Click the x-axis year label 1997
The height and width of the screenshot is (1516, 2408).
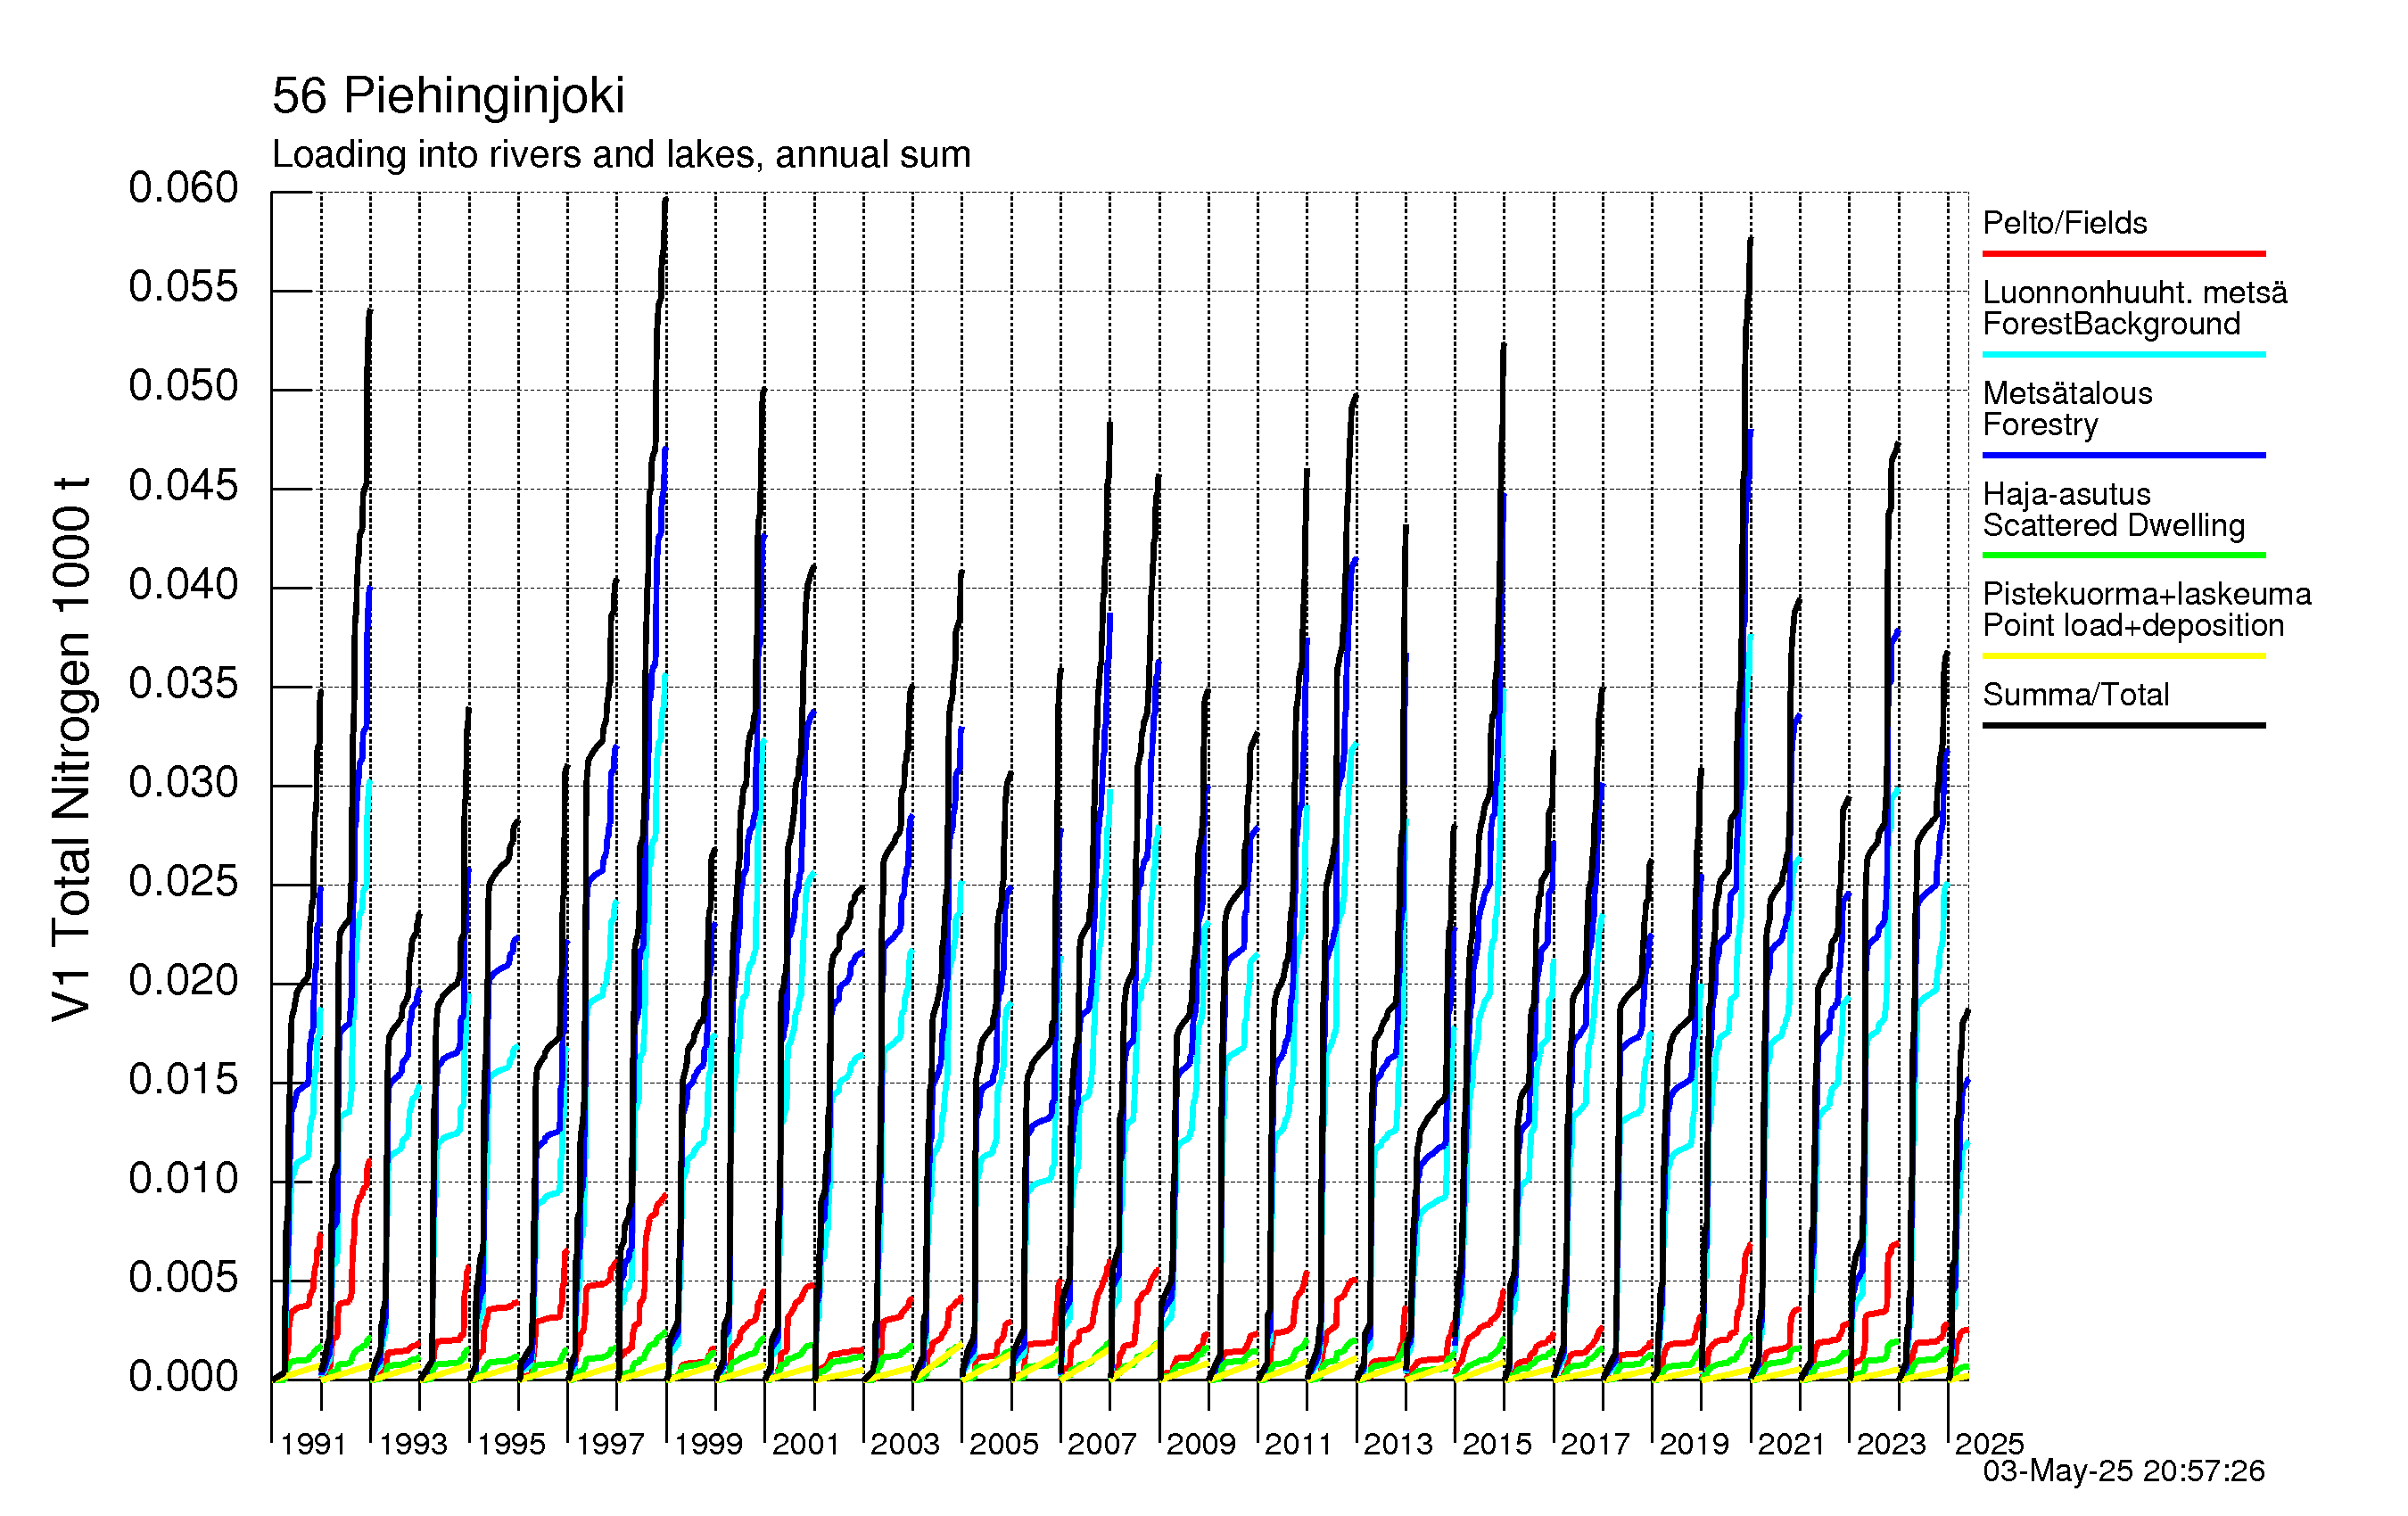pyautogui.click(x=610, y=1444)
